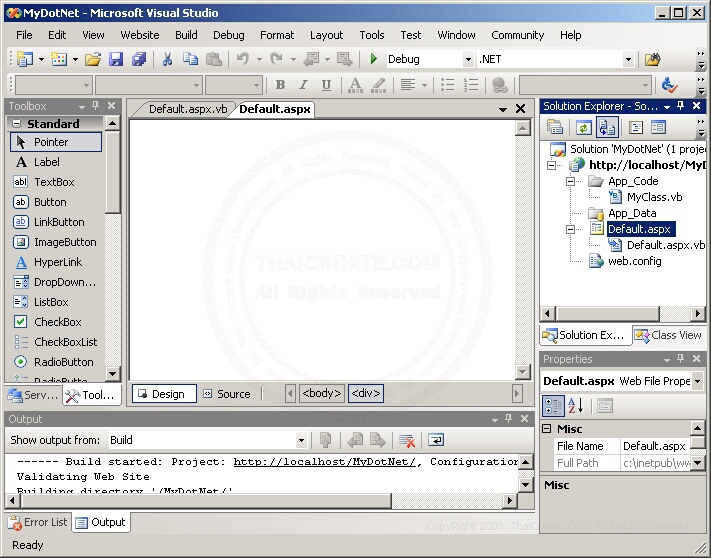Click the Save All icon
711x558 pixels.
139,59
